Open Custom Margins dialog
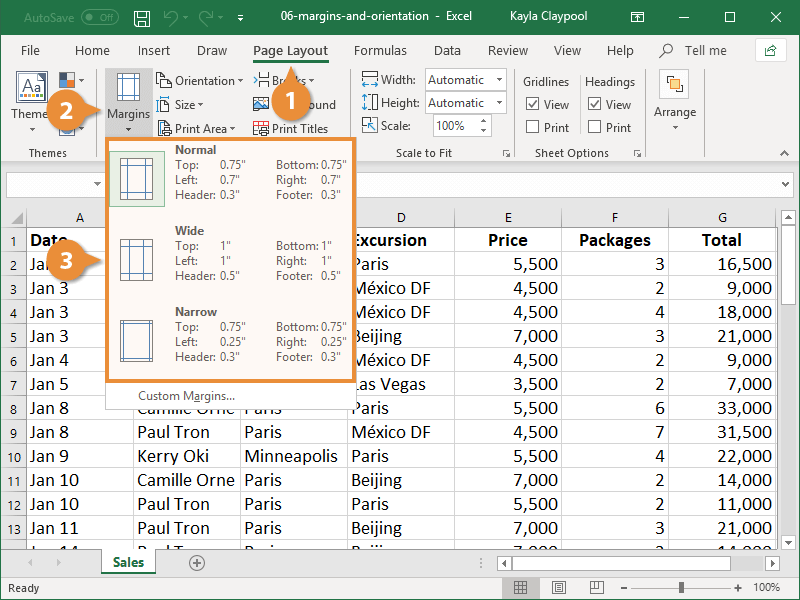 click(x=186, y=396)
